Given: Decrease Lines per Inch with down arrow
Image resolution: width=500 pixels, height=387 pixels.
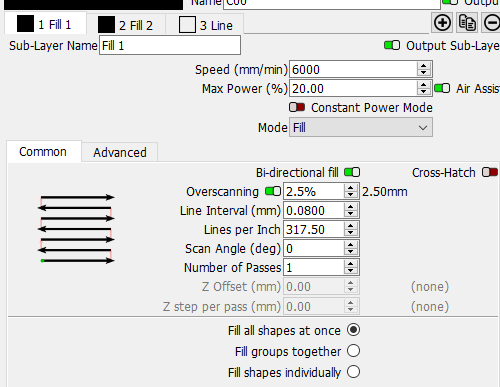Looking at the screenshot, I should pos(350,233).
